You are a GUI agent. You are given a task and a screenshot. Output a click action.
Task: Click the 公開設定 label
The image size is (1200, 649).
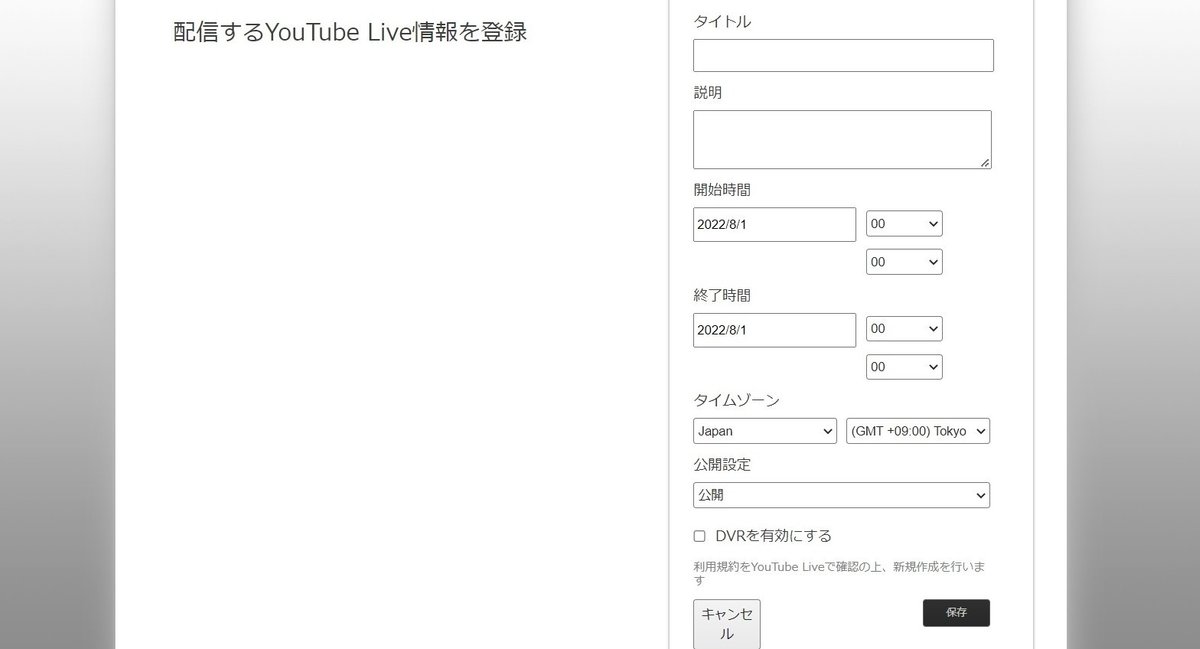[x=722, y=465]
